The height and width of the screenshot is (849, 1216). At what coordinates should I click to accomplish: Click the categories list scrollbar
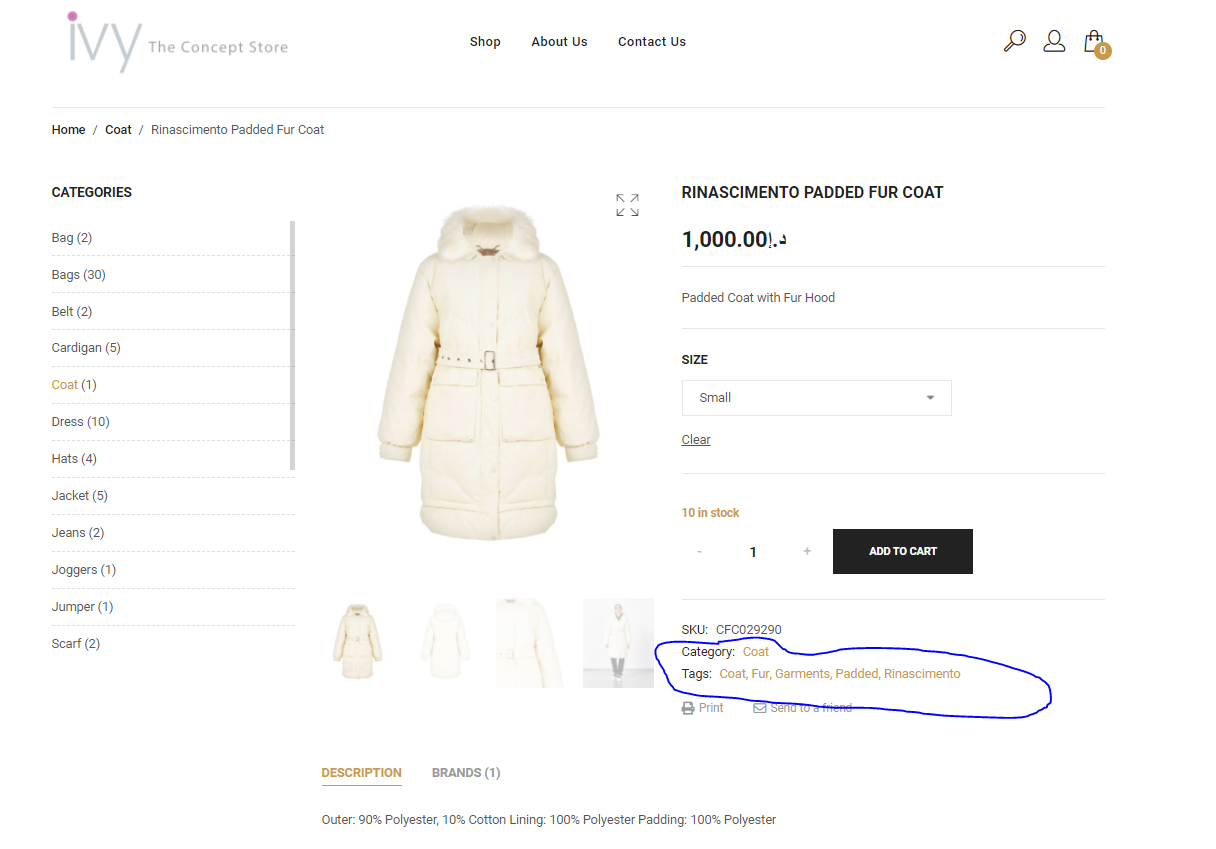click(x=292, y=345)
